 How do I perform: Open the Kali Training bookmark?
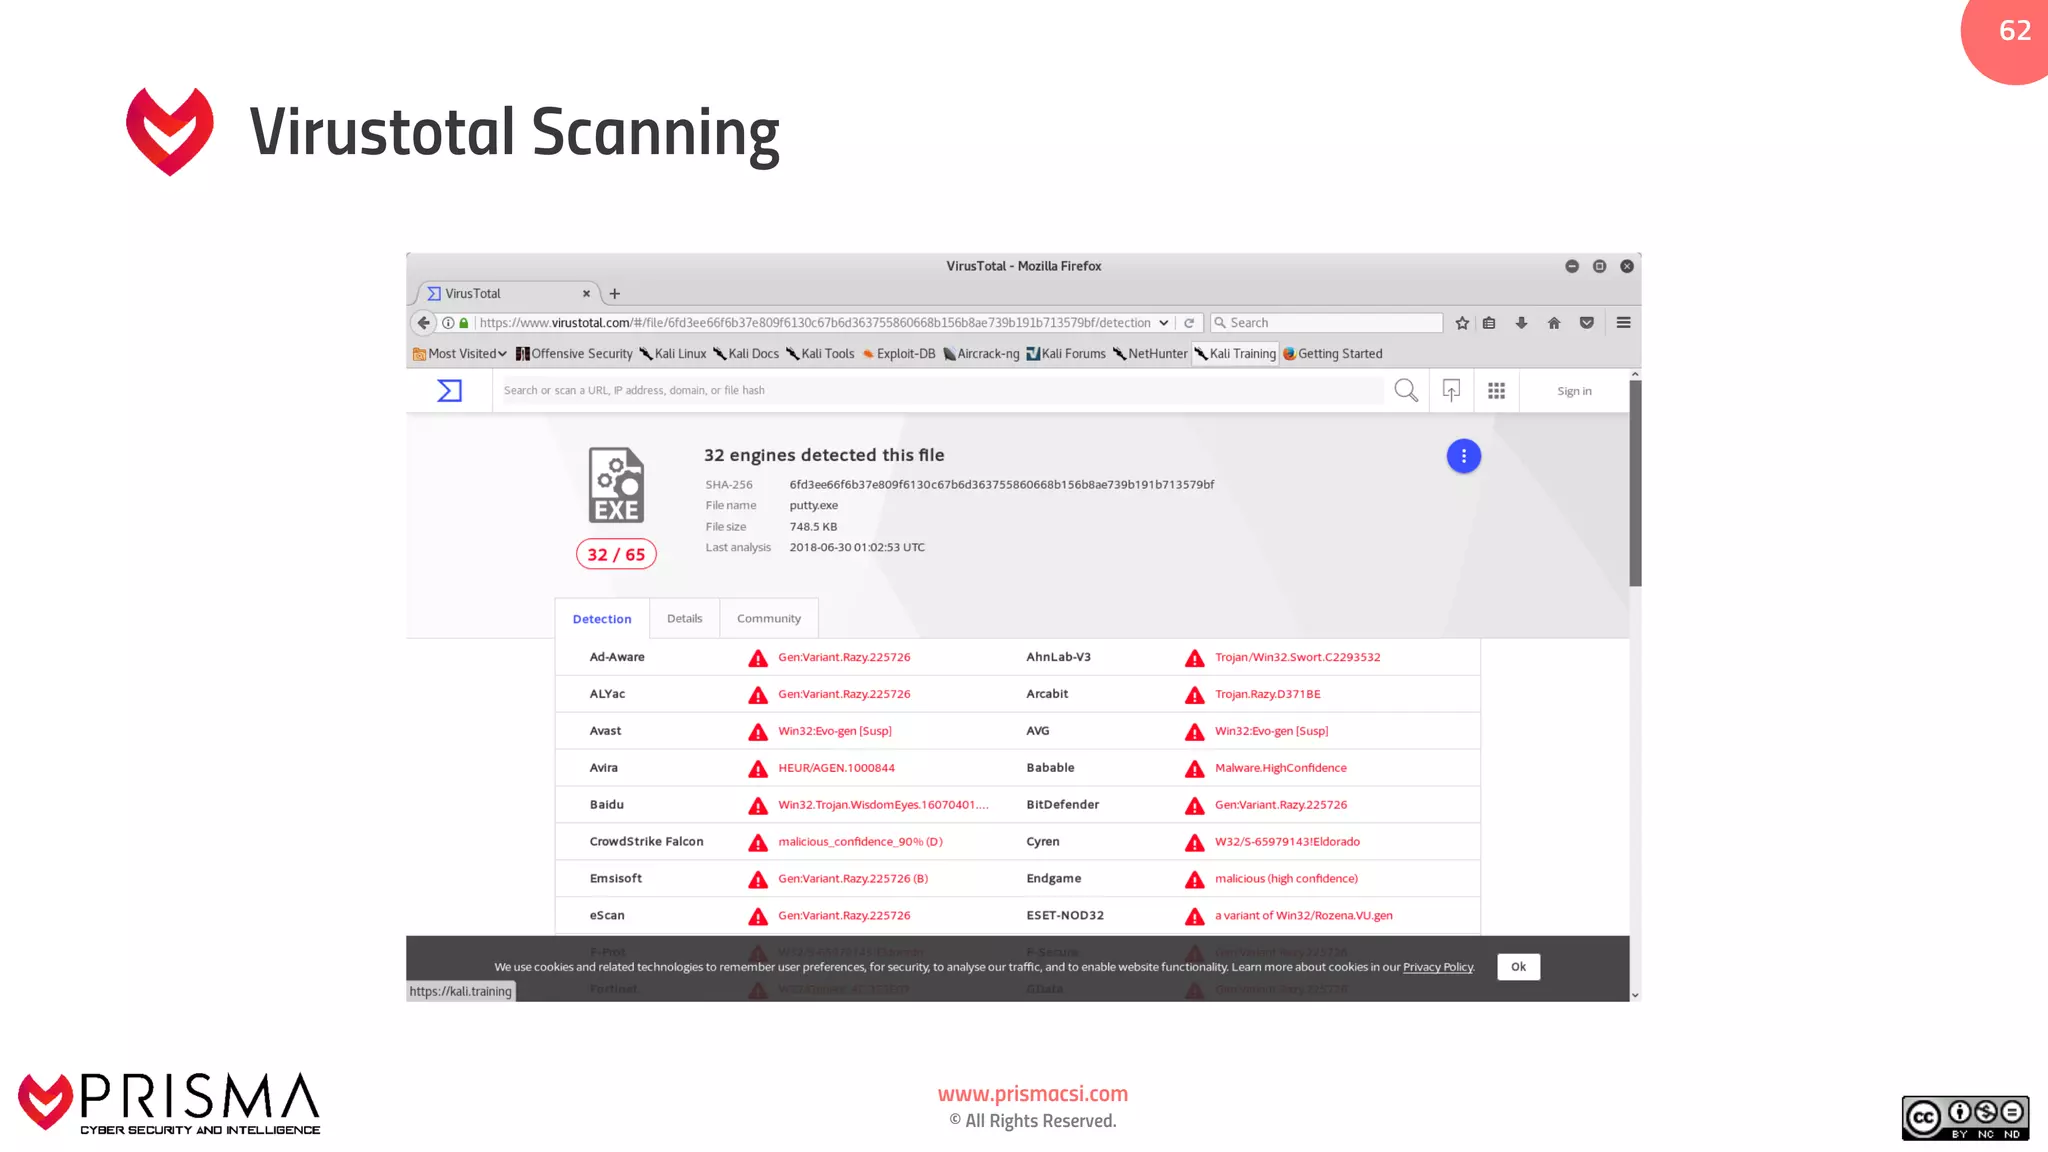click(x=1235, y=354)
